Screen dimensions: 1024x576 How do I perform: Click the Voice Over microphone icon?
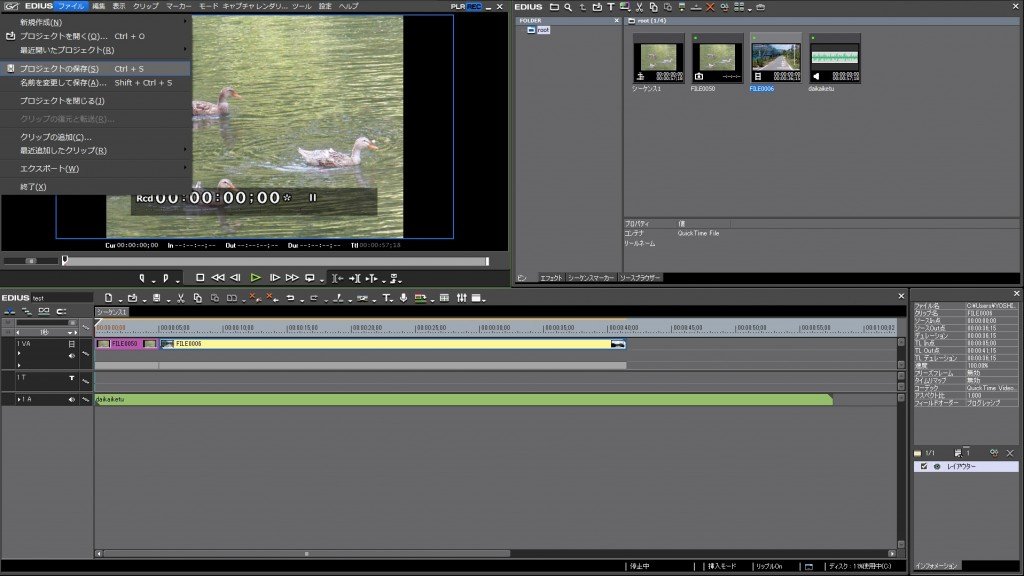(x=404, y=298)
